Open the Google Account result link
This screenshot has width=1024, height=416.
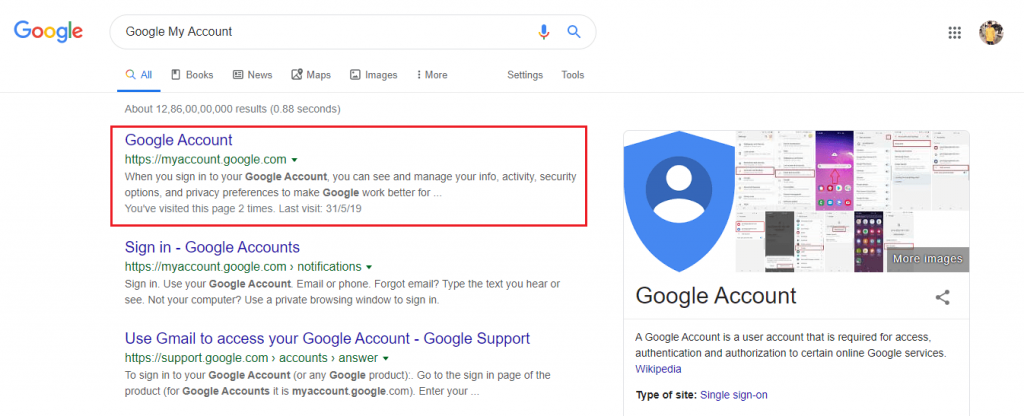(178, 140)
